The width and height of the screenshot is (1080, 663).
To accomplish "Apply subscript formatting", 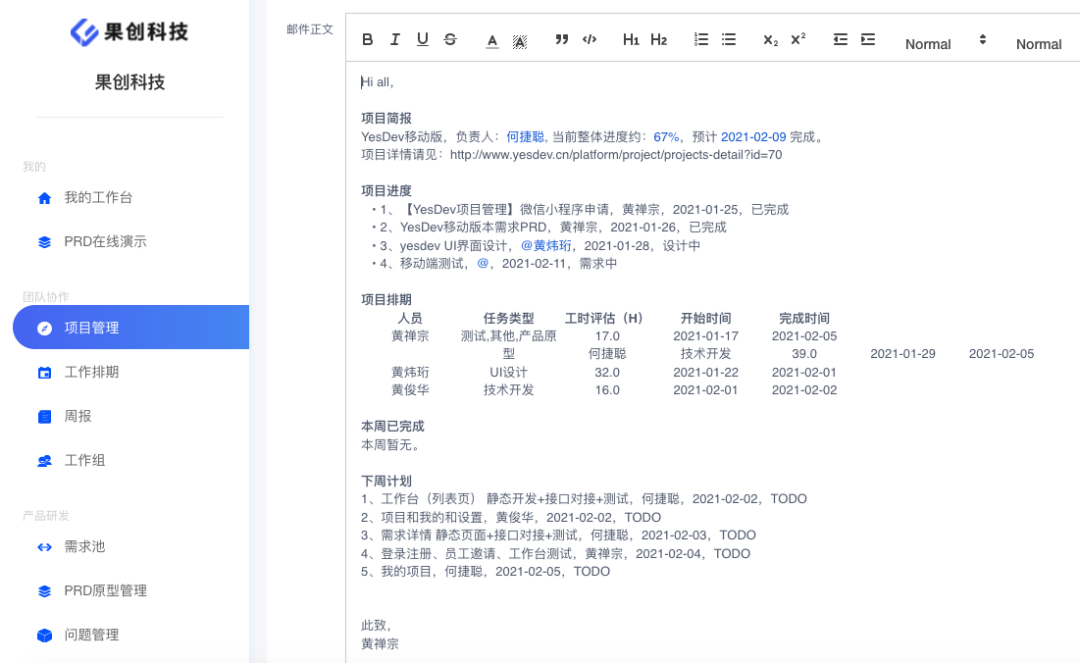I will coord(770,40).
